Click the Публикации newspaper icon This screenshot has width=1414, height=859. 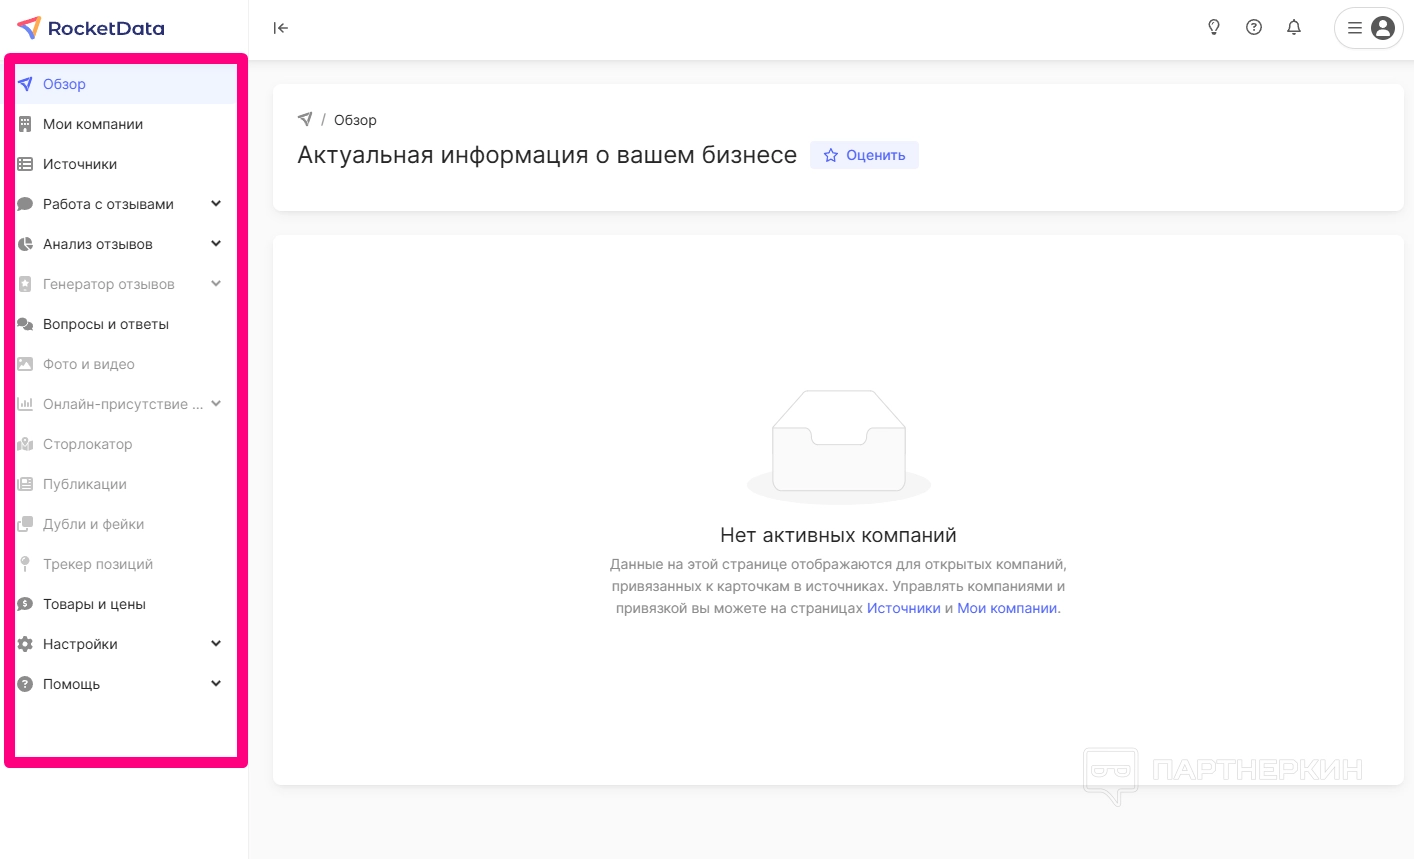tap(25, 484)
